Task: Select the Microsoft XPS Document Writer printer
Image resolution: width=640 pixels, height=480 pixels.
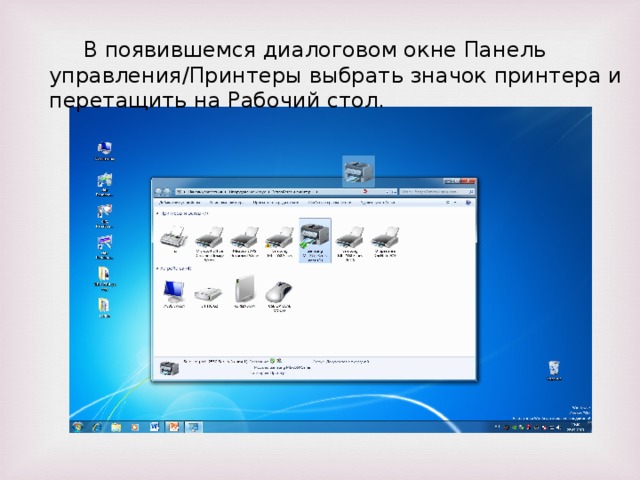Action: coord(244,242)
